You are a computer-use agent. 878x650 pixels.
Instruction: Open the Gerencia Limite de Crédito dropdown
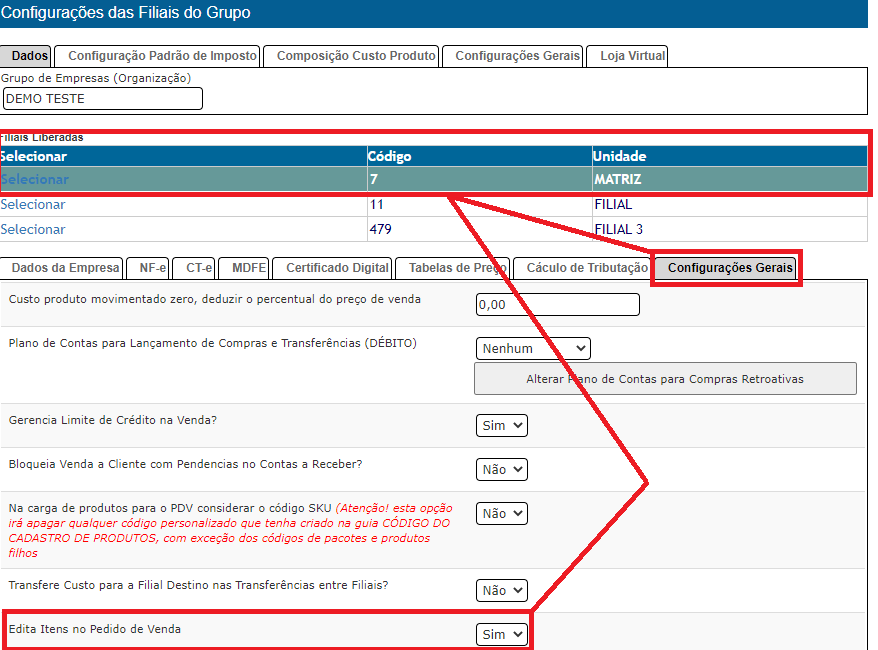(x=501, y=426)
